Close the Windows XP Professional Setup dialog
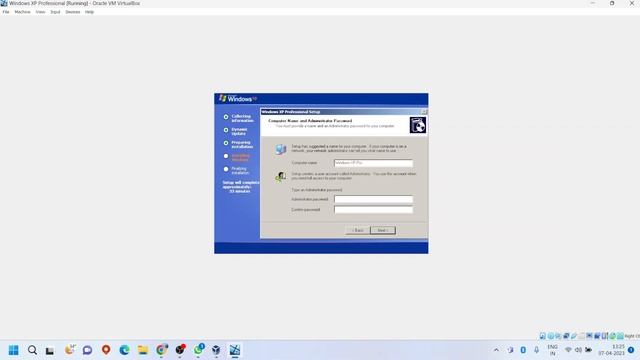This screenshot has height=360, width=640. 424,111
